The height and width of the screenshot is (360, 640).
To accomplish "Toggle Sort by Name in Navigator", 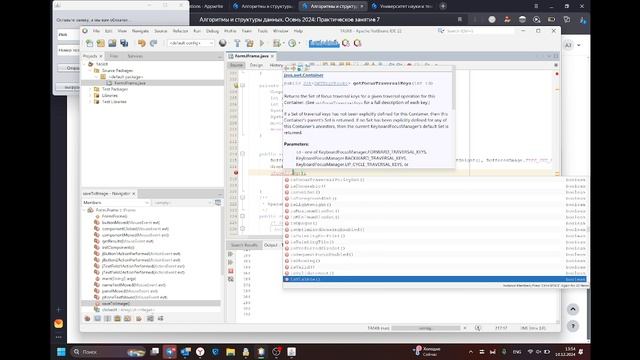I will click(150, 318).
